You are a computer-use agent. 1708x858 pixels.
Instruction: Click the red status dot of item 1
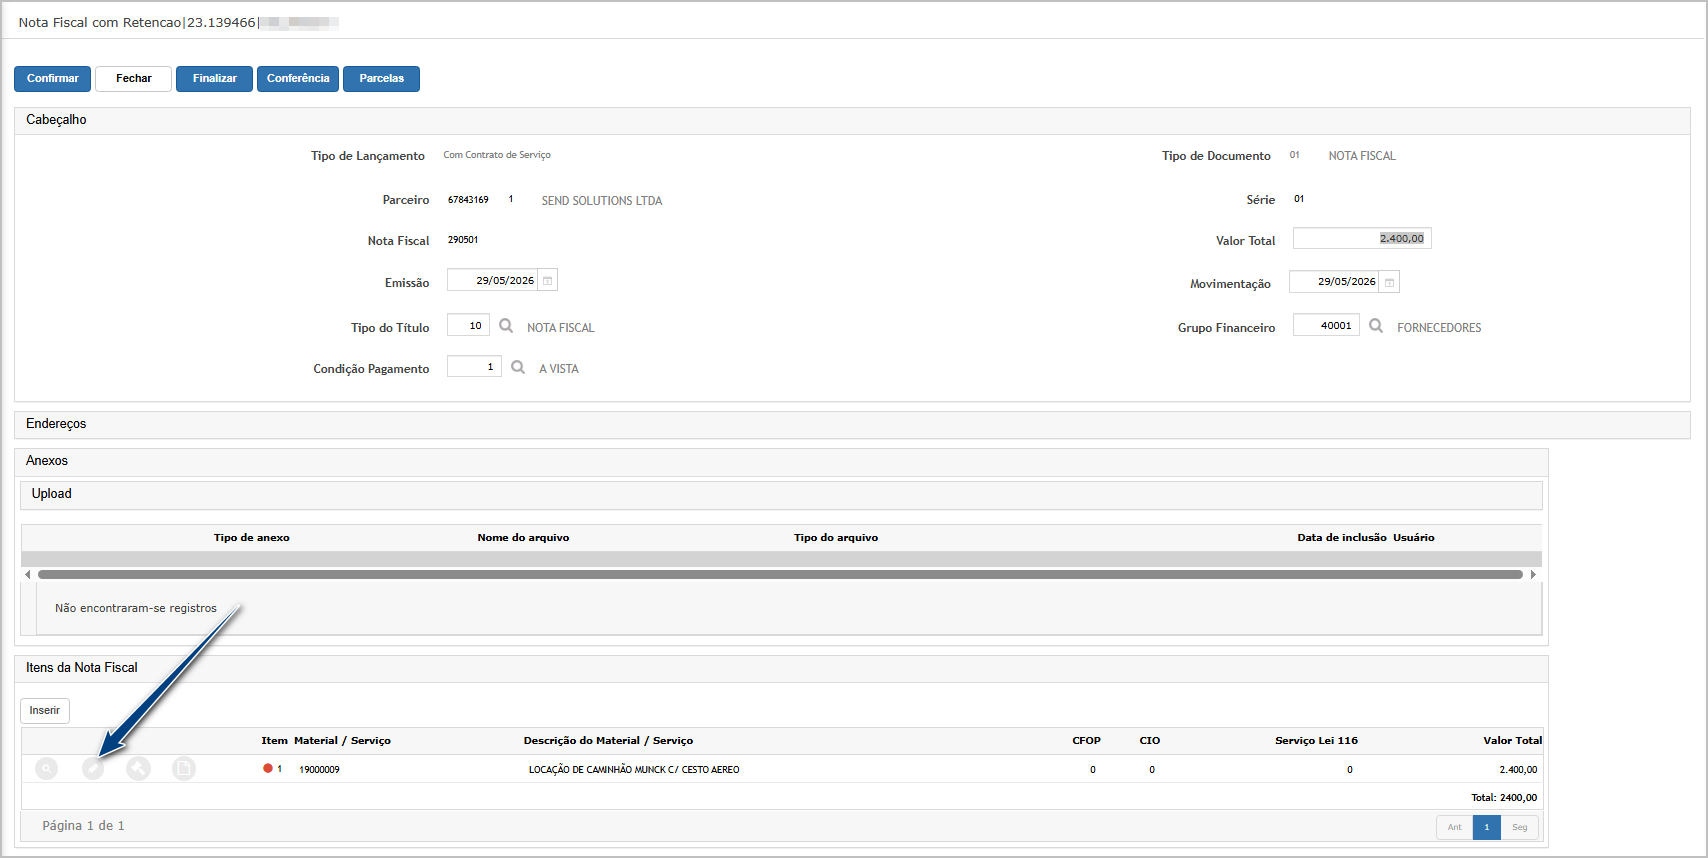[268, 768]
